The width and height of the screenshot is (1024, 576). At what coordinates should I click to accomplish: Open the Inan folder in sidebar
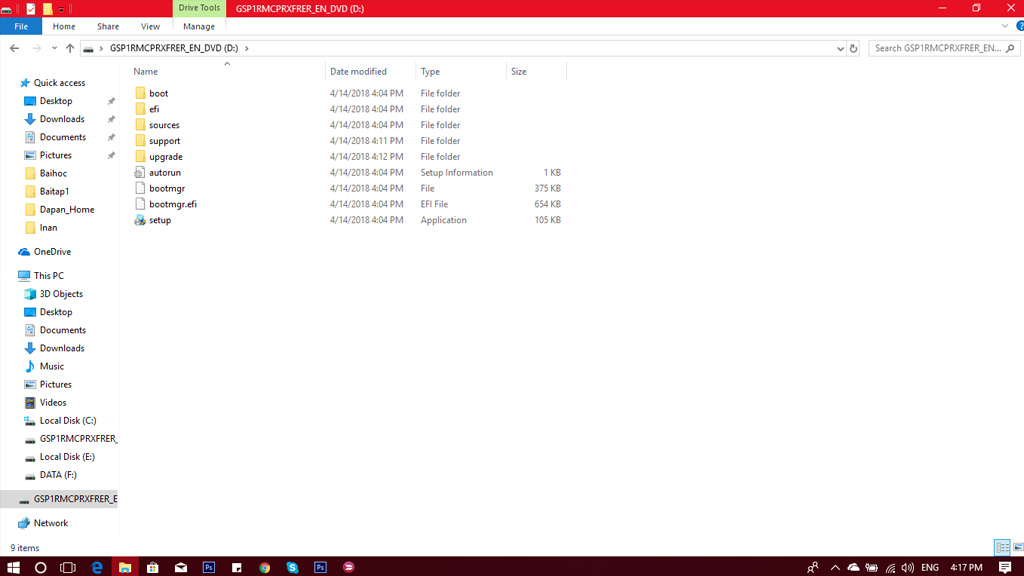point(48,228)
